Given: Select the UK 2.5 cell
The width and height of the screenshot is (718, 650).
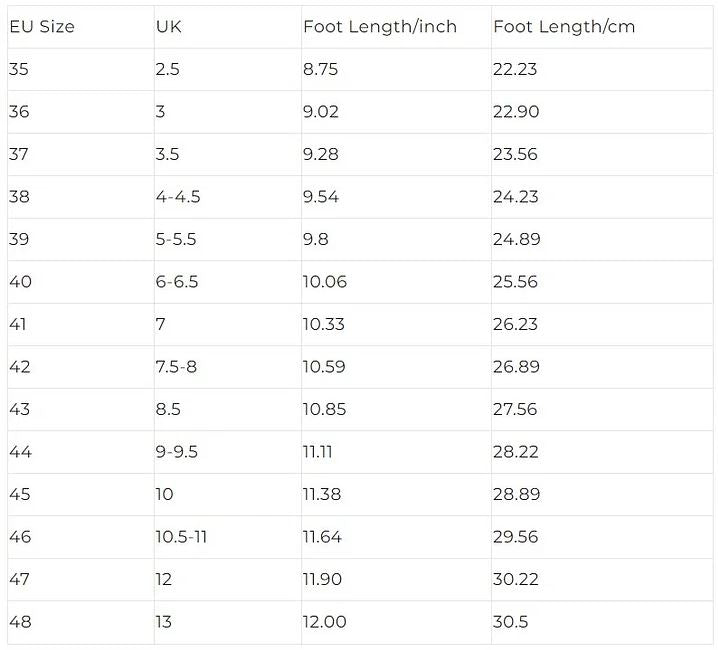Looking at the screenshot, I should pyautogui.click(x=169, y=69).
